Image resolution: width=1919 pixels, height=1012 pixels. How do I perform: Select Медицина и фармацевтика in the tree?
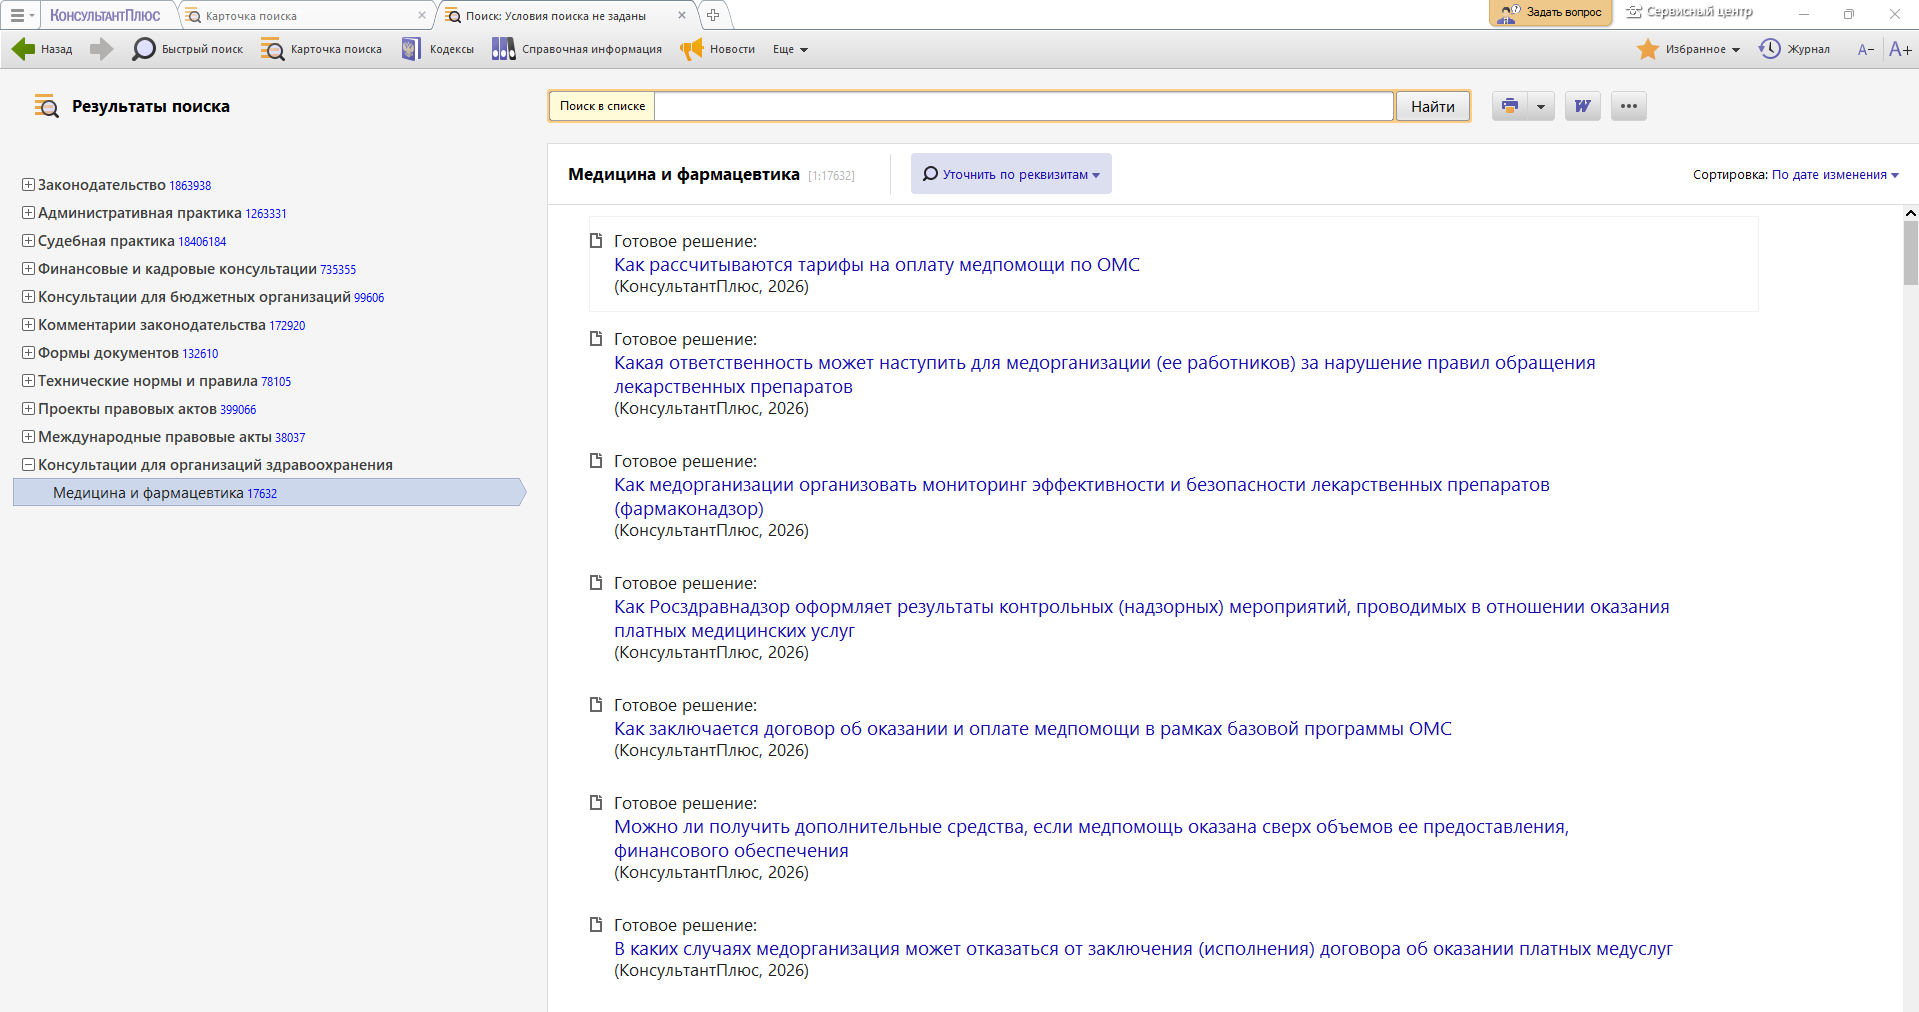268,493
